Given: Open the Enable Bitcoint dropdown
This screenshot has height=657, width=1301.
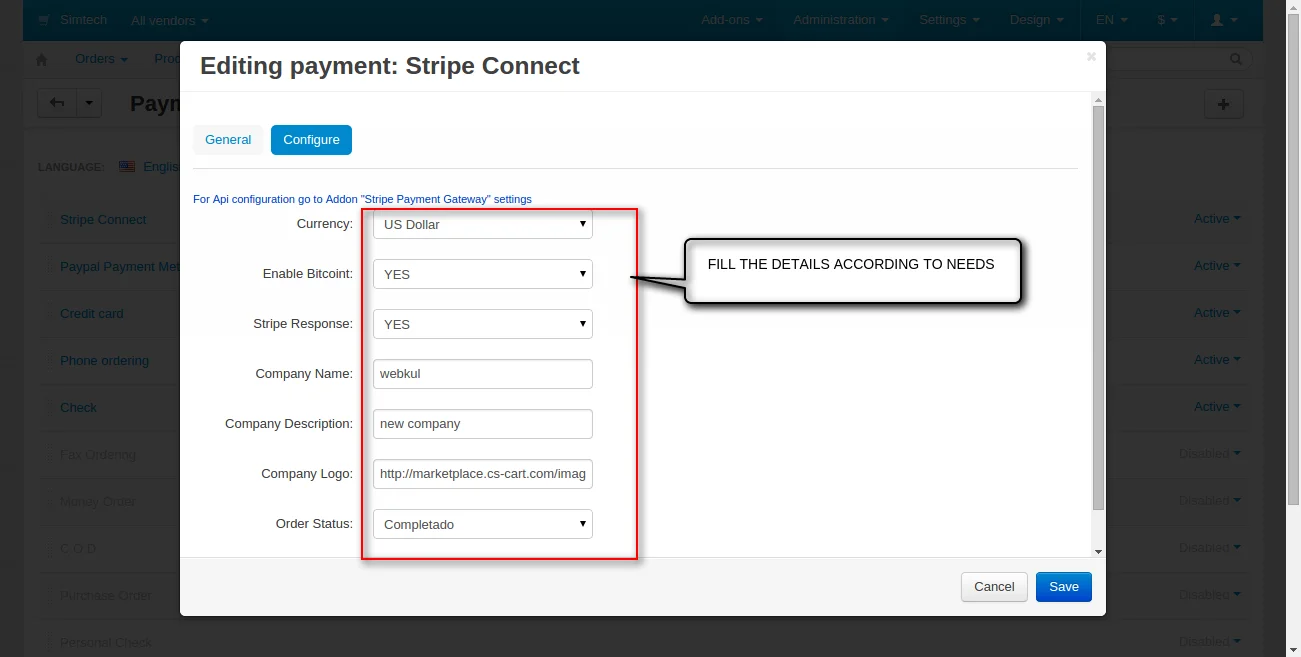Looking at the screenshot, I should [x=482, y=274].
